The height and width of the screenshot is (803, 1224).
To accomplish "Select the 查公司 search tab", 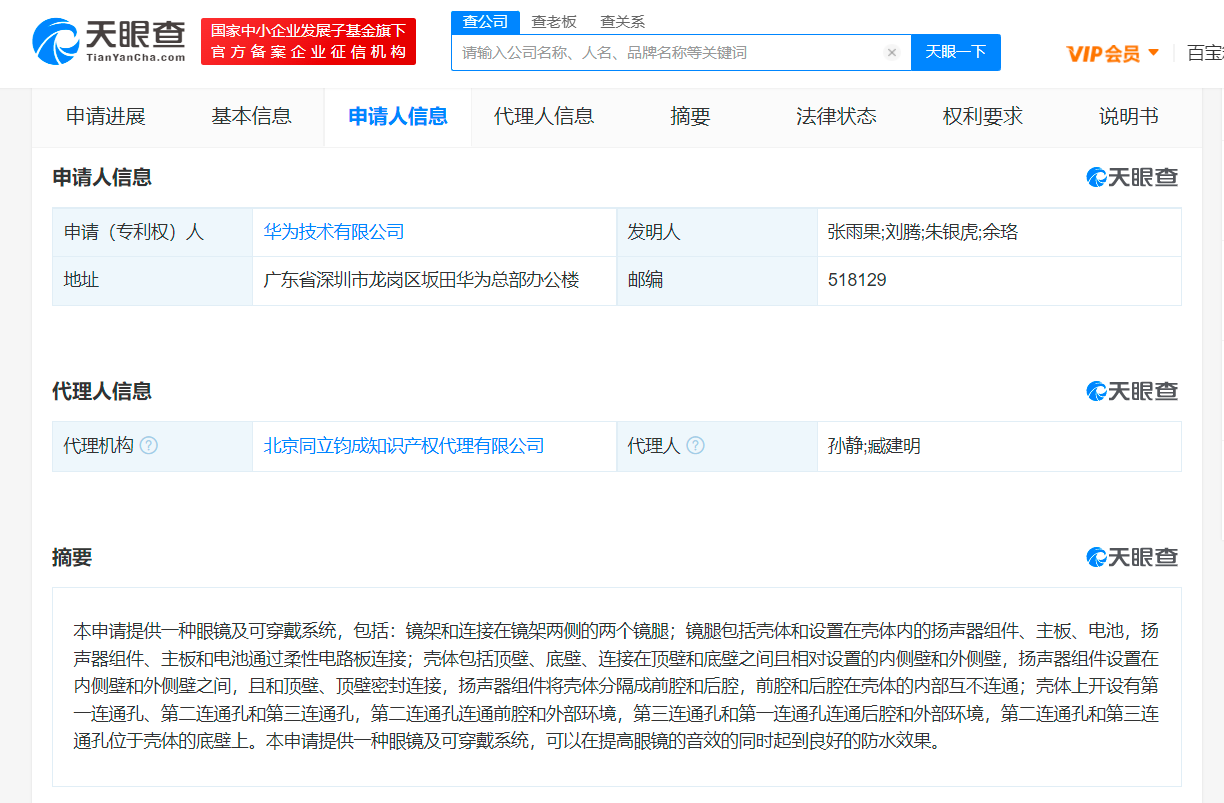I will (485, 22).
